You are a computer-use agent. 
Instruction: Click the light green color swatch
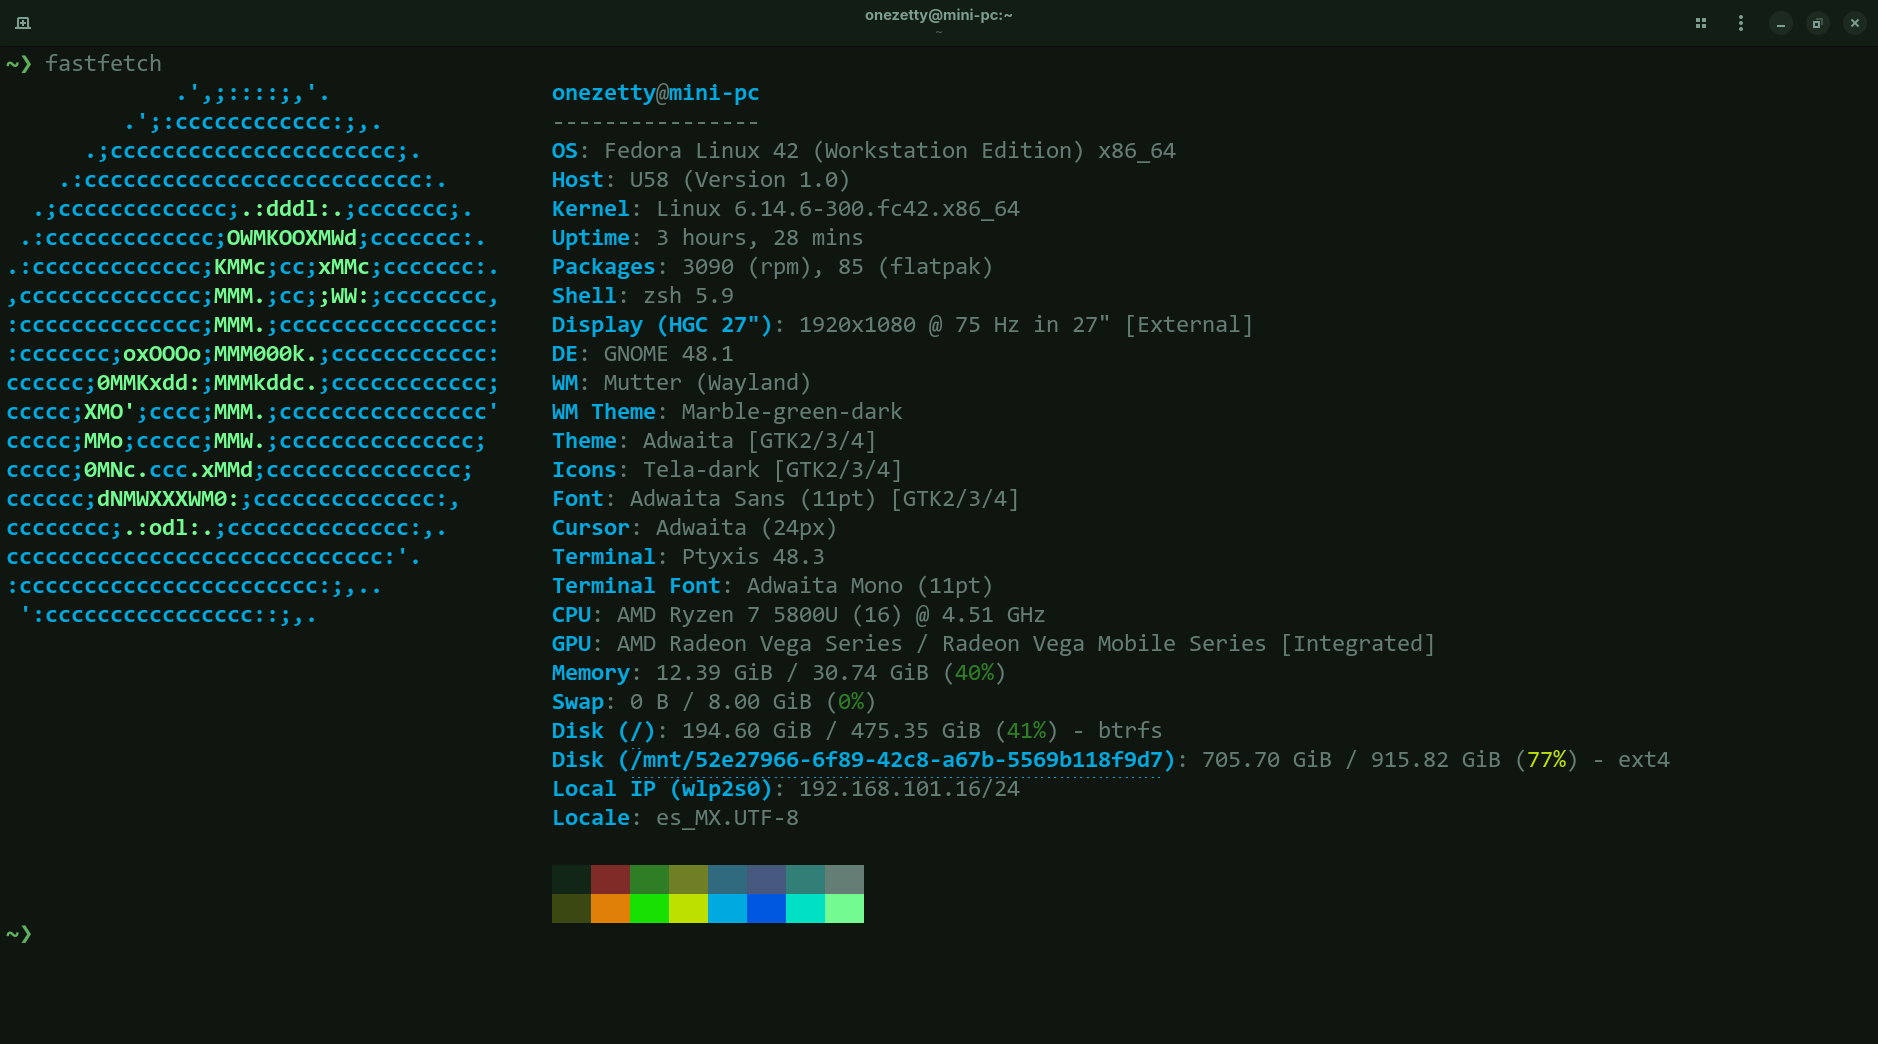[x=843, y=908]
